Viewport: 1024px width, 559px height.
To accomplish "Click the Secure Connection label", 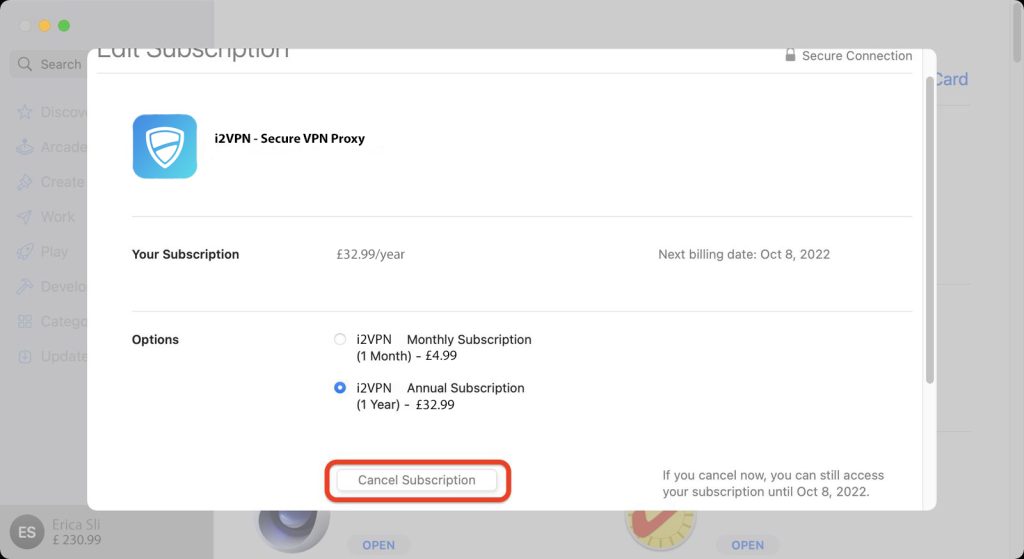I will pos(857,56).
